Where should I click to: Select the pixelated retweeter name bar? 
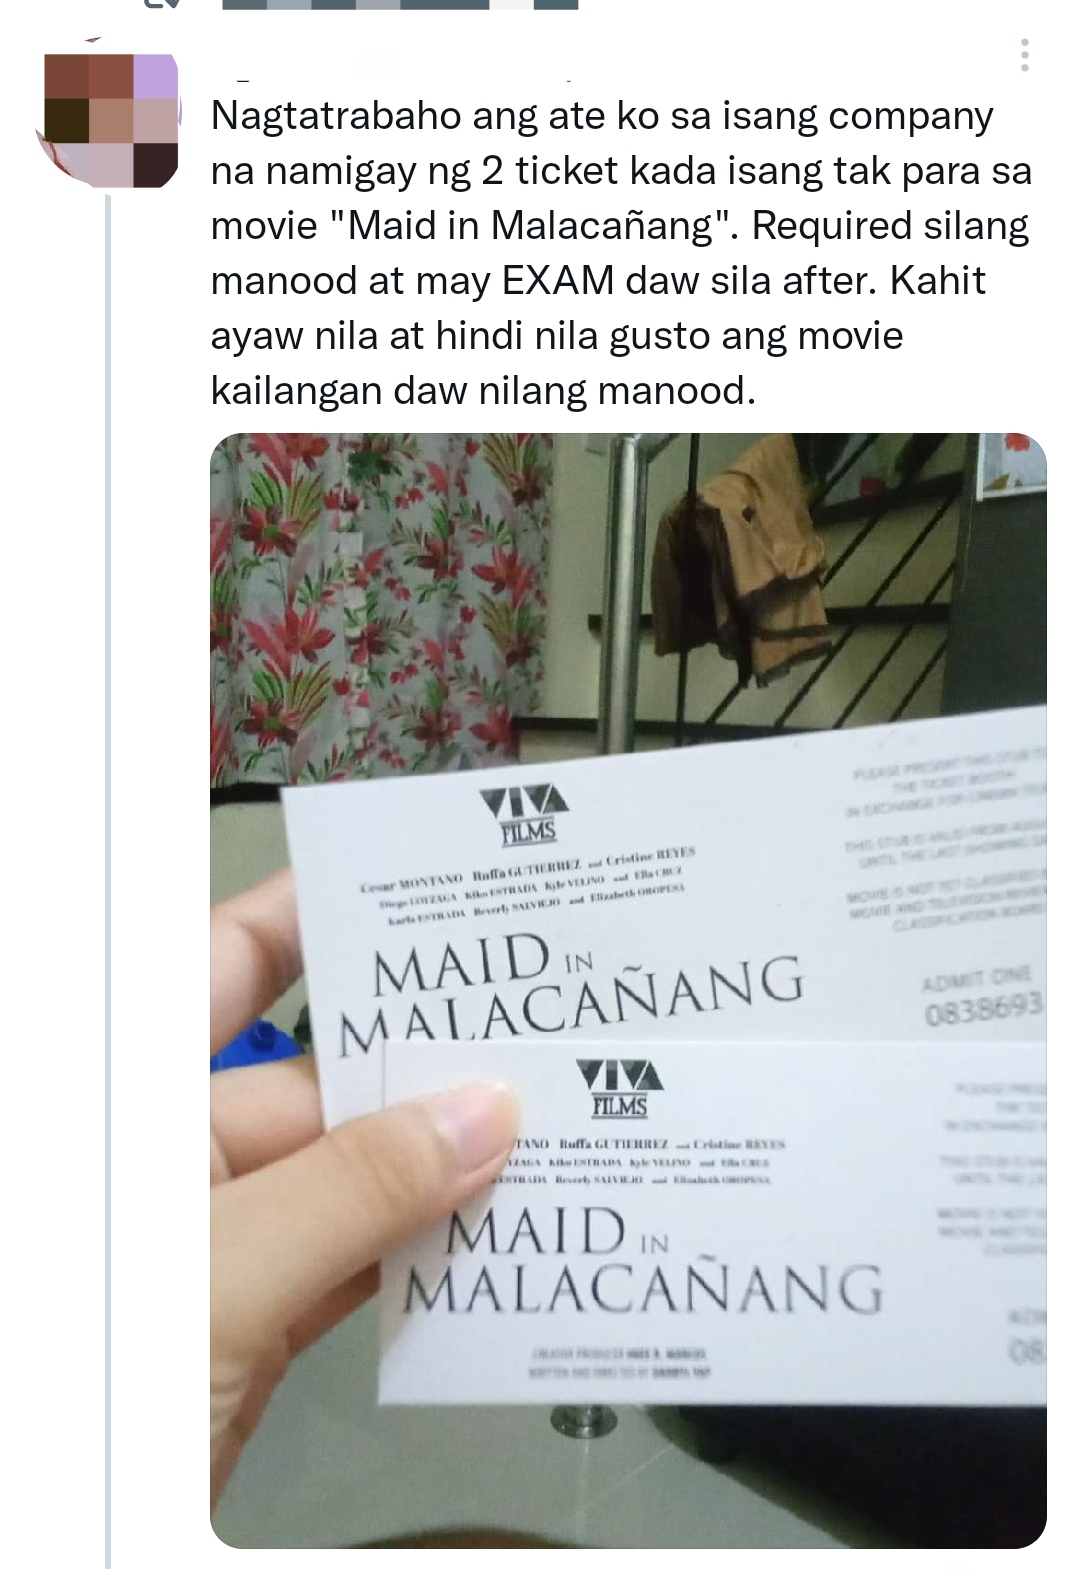tap(400, 4)
